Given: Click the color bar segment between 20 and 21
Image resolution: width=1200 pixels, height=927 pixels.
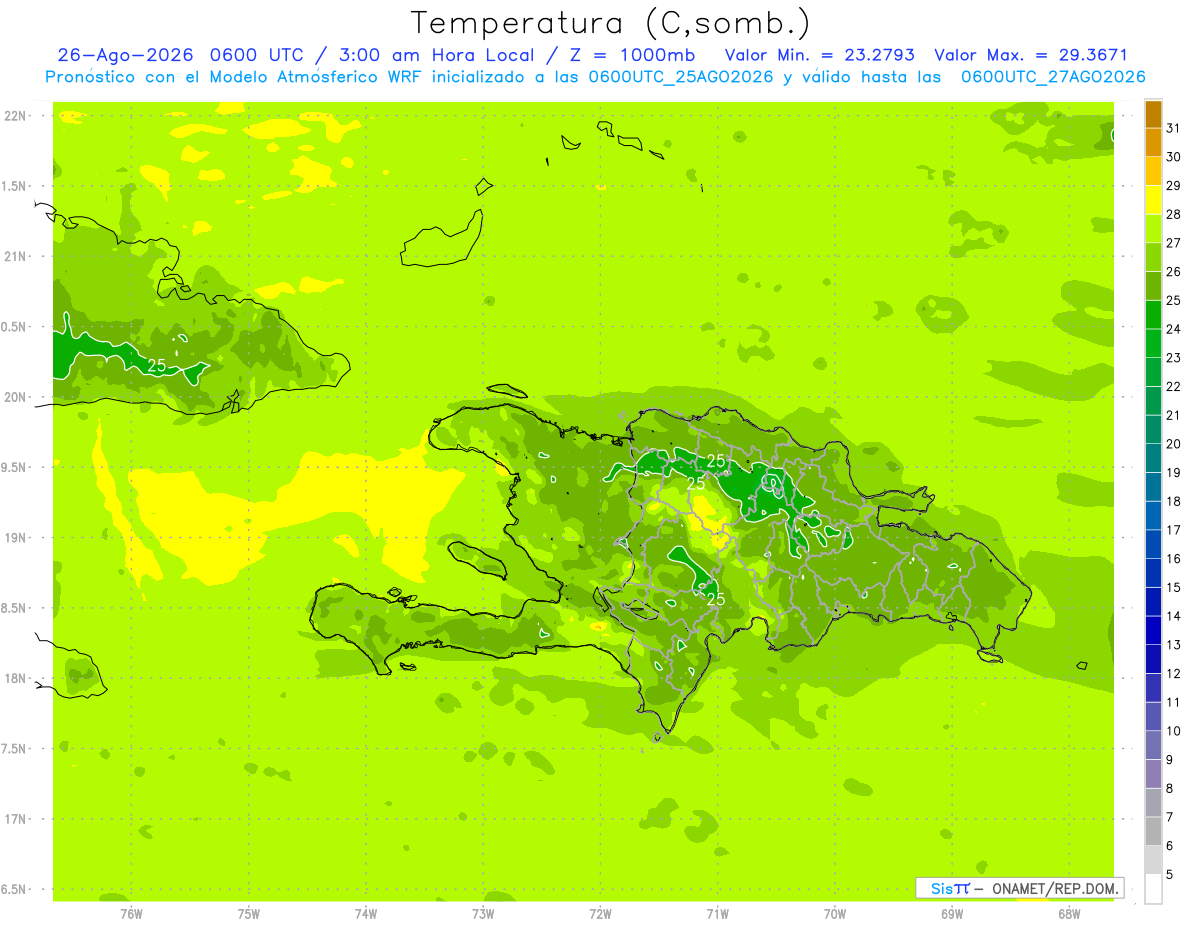Looking at the screenshot, I should [x=1153, y=430].
